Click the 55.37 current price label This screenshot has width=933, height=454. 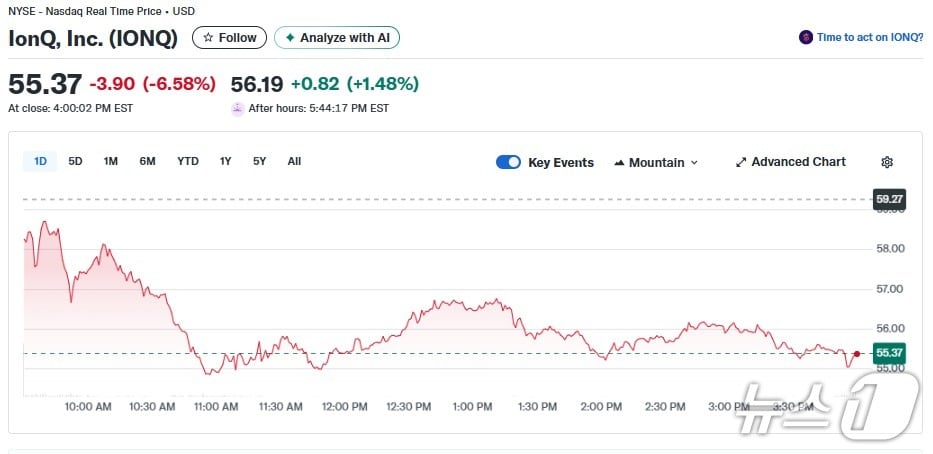coord(889,353)
